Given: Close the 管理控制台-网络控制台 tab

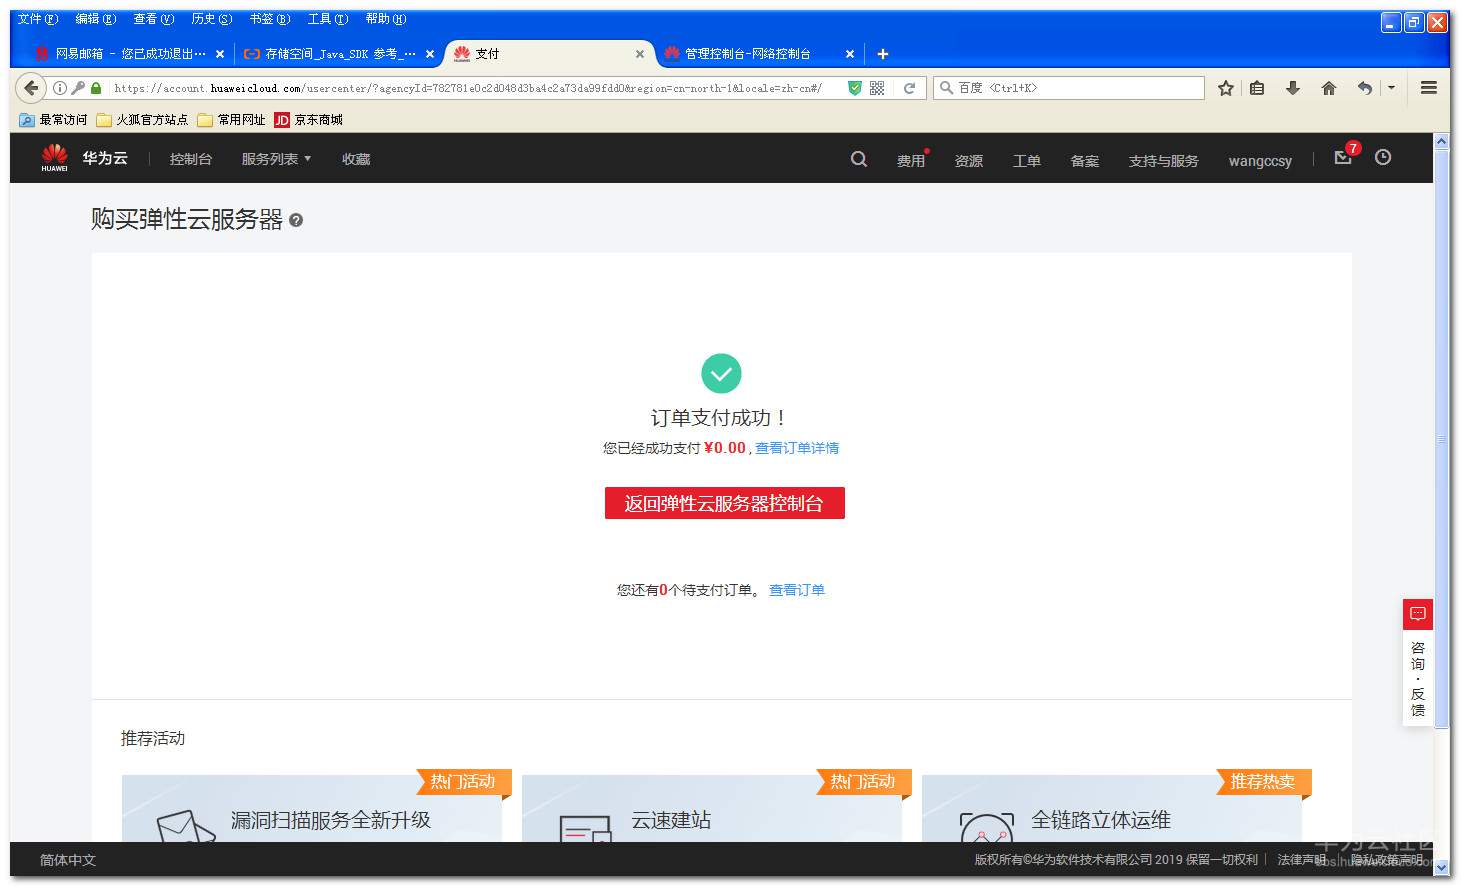Looking at the screenshot, I should (850, 54).
